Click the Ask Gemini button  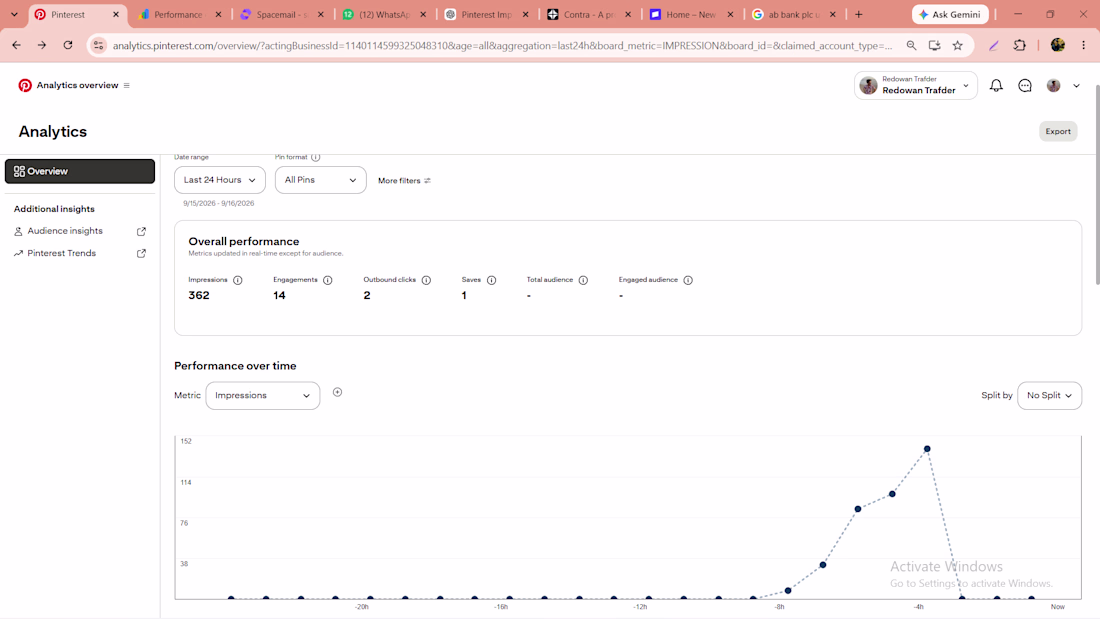(x=951, y=14)
